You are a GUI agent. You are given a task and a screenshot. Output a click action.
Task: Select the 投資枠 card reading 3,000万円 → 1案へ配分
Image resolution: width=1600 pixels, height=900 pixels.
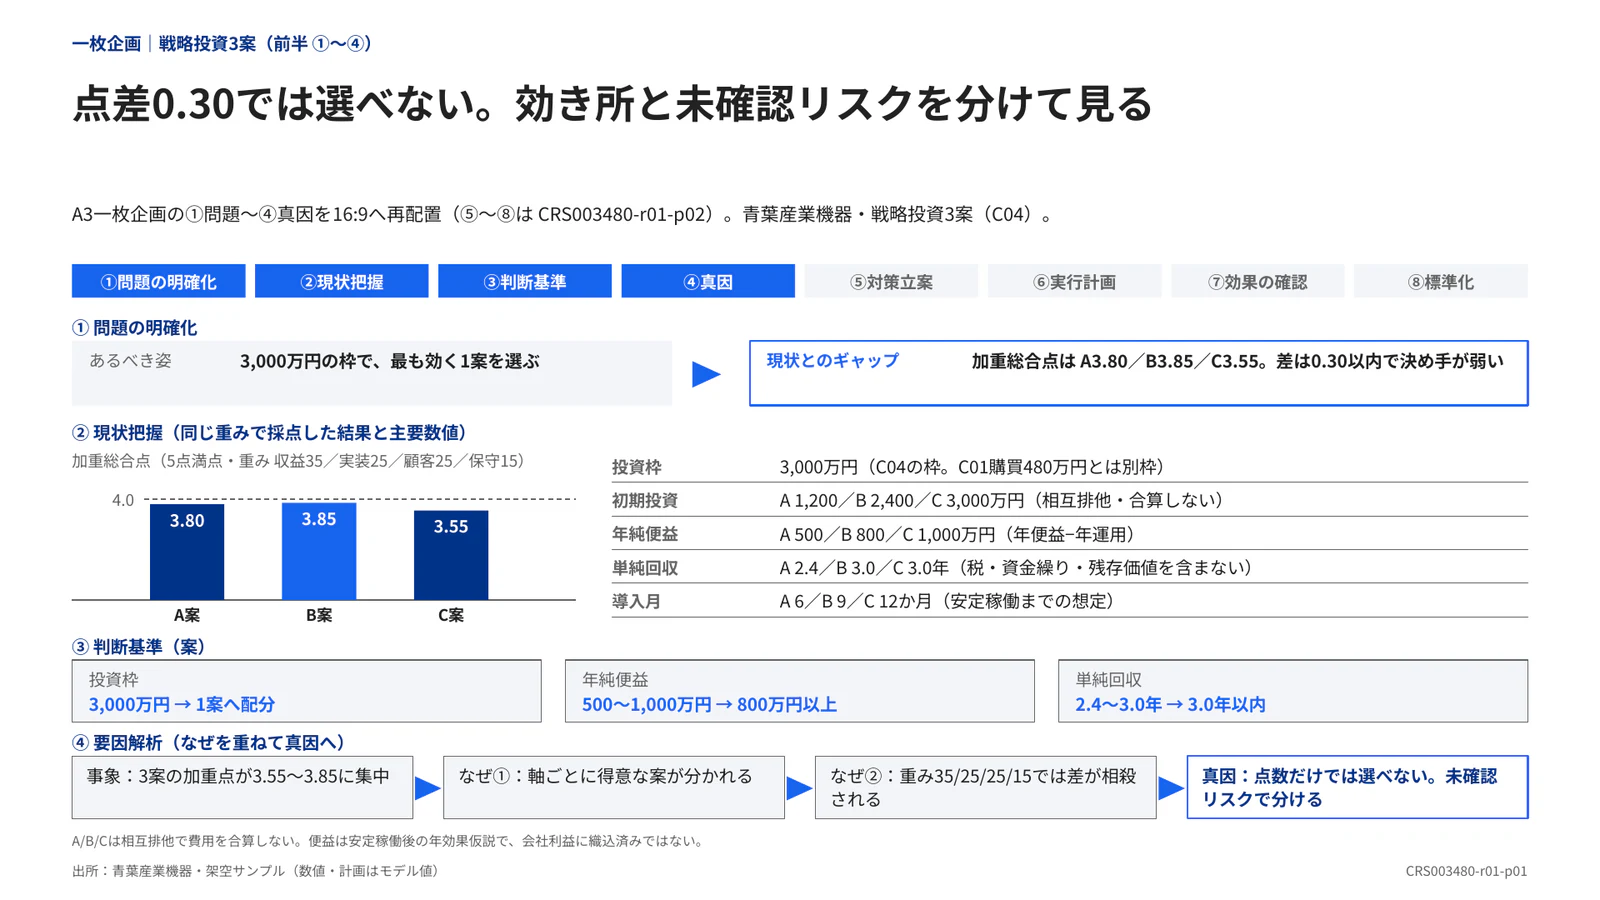[307, 691]
